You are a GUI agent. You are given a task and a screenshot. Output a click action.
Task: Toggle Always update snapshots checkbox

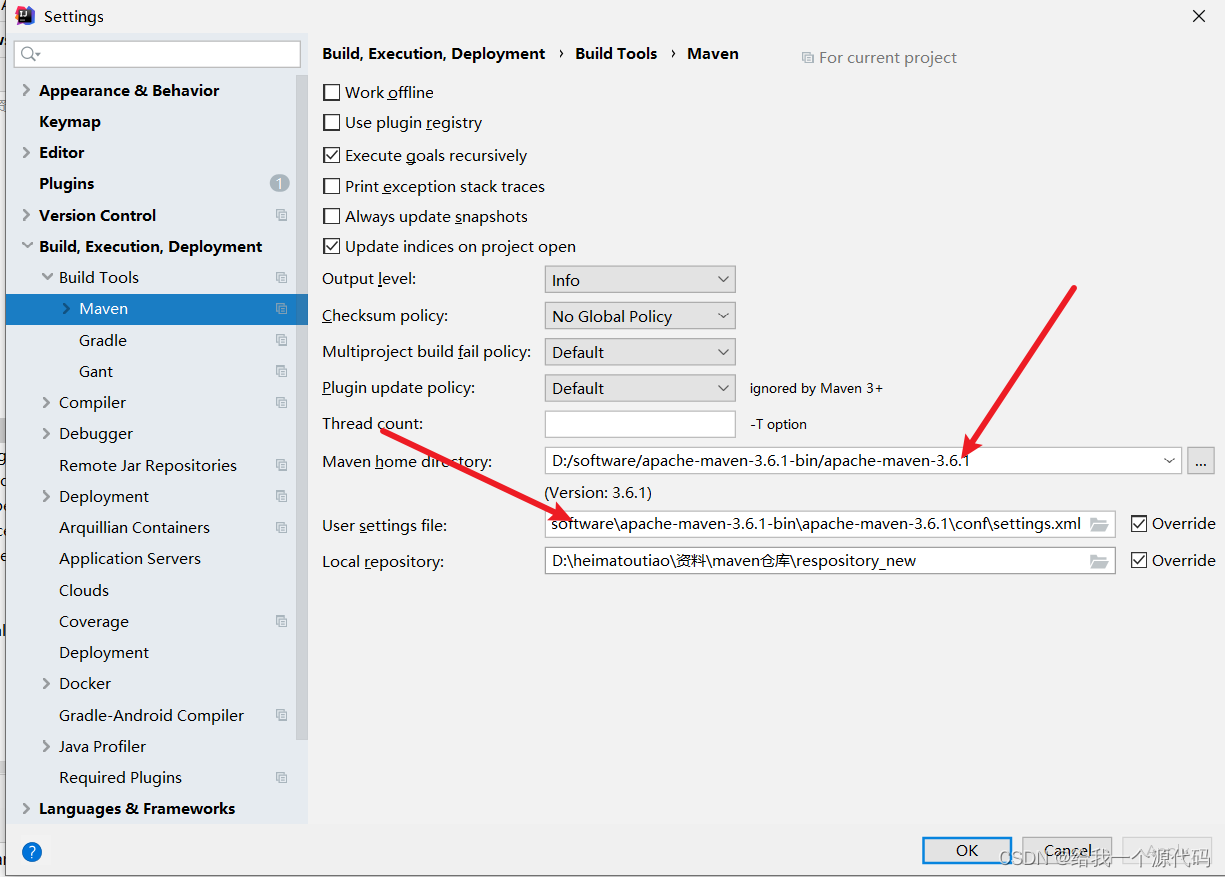click(332, 216)
